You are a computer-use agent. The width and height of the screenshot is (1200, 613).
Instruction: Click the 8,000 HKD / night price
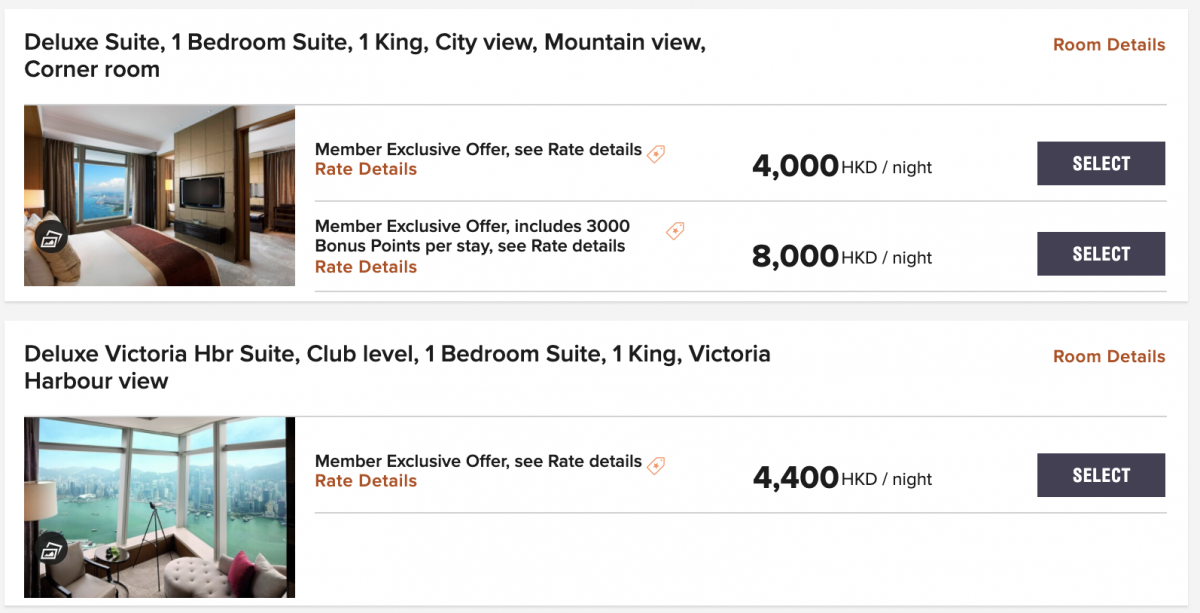(842, 257)
